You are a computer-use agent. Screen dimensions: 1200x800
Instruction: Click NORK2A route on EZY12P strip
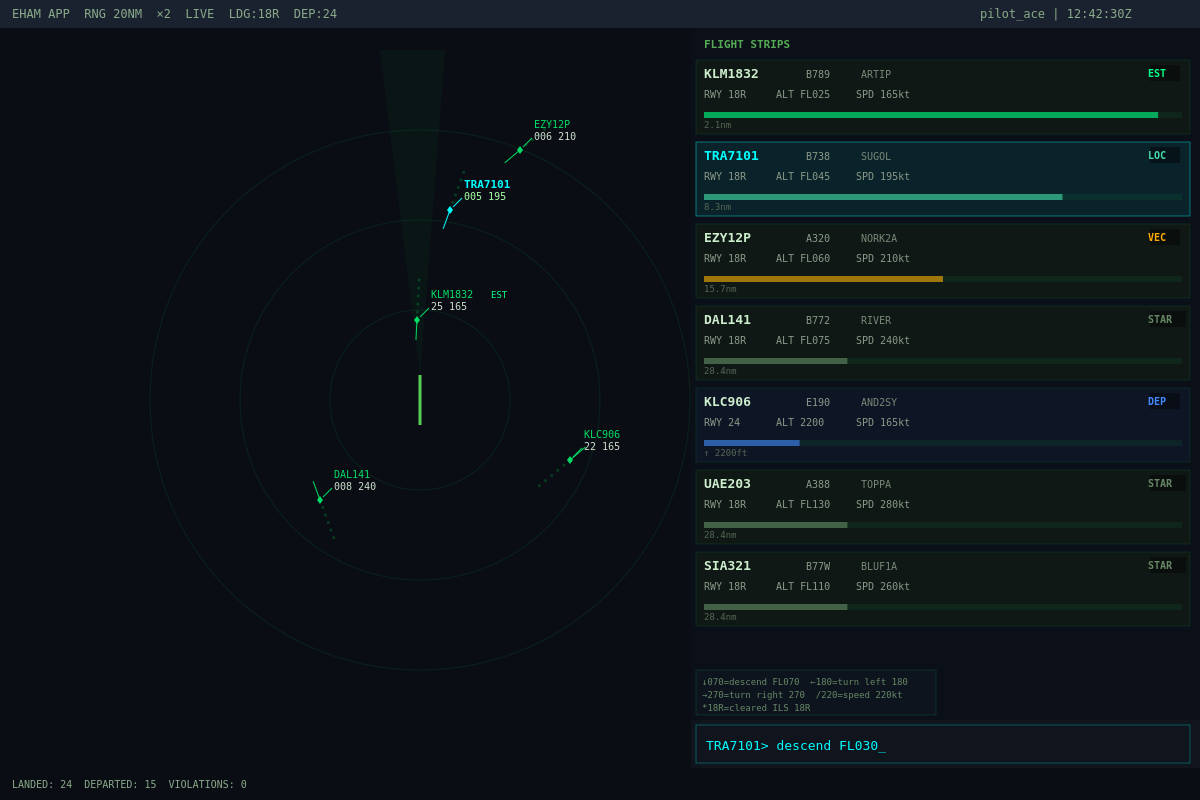click(879, 239)
